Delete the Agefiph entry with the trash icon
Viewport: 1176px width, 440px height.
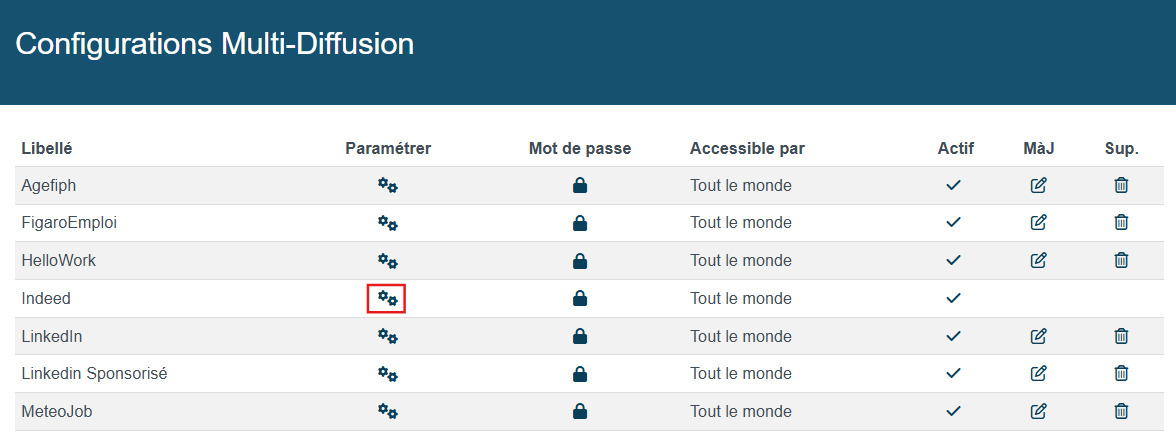point(1120,185)
